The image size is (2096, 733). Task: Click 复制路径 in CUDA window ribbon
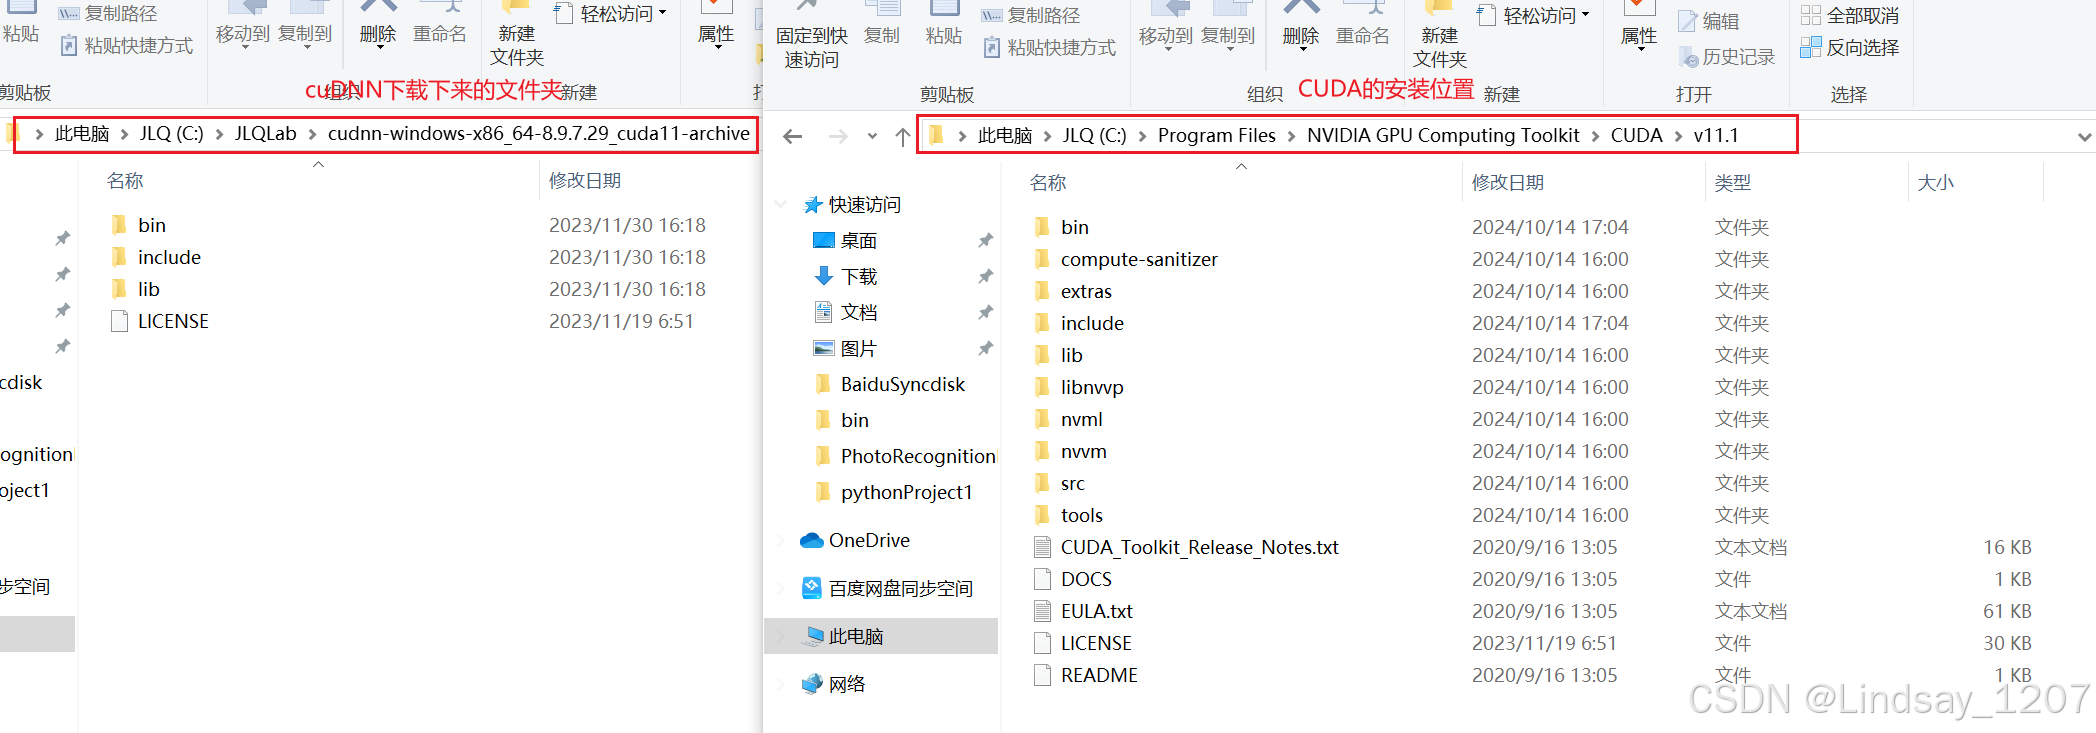pyautogui.click(x=1031, y=15)
